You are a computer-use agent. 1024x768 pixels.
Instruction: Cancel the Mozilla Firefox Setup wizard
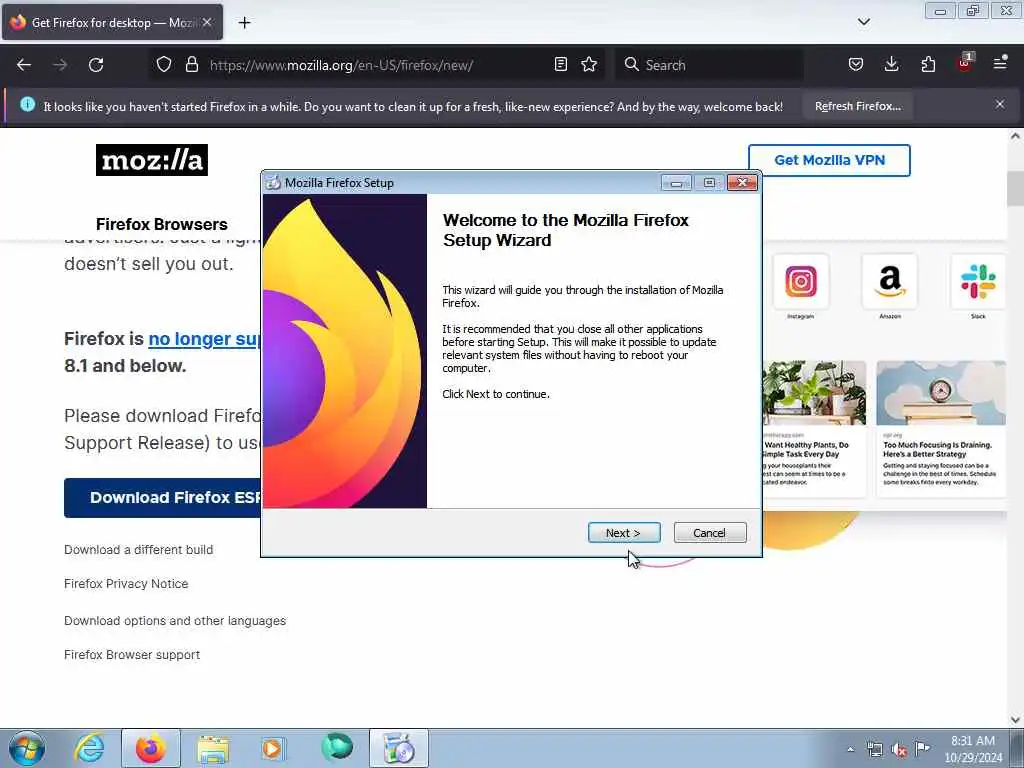point(710,533)
